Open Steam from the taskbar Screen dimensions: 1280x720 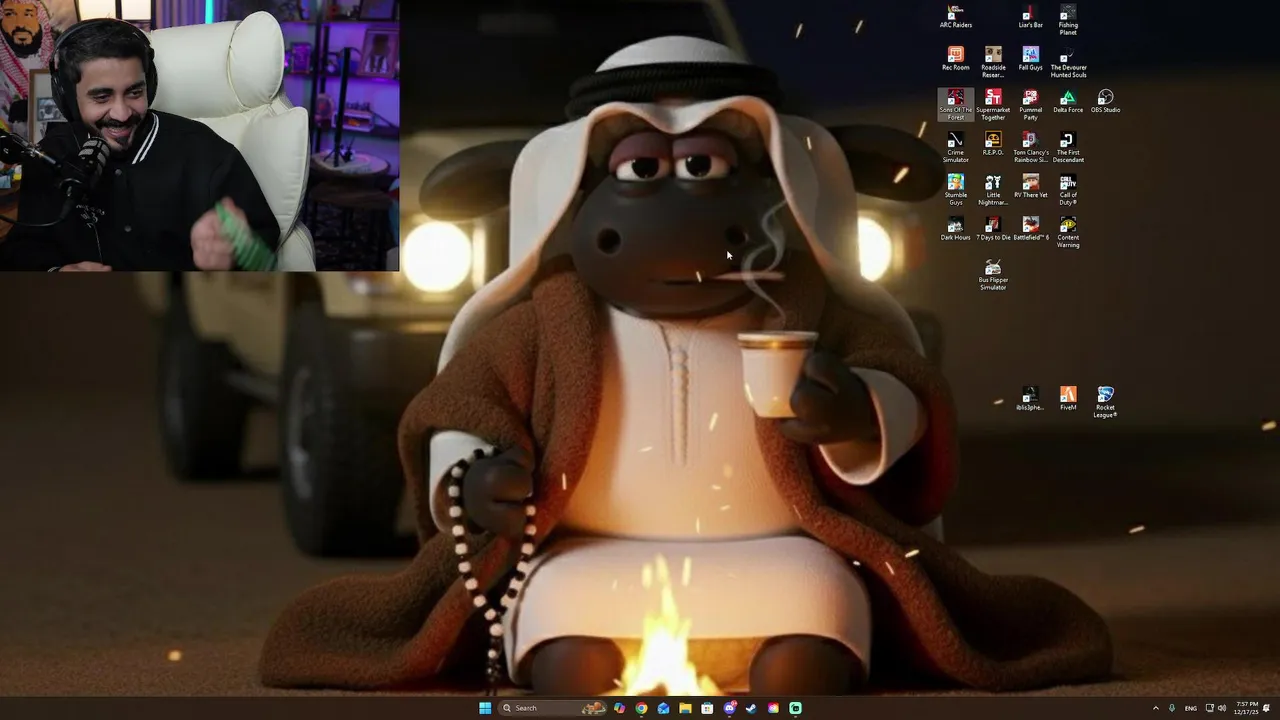pos(751,708)
